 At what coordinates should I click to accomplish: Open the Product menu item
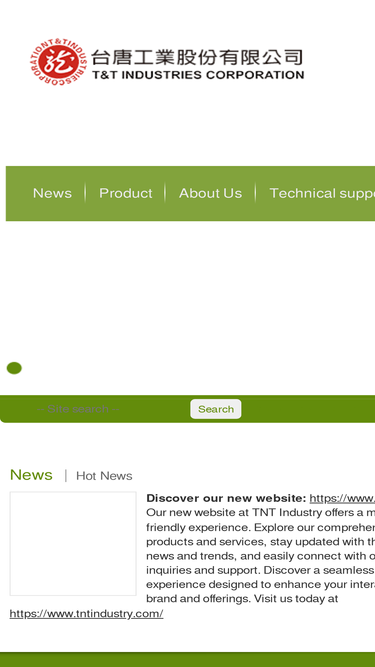(125, 193)
